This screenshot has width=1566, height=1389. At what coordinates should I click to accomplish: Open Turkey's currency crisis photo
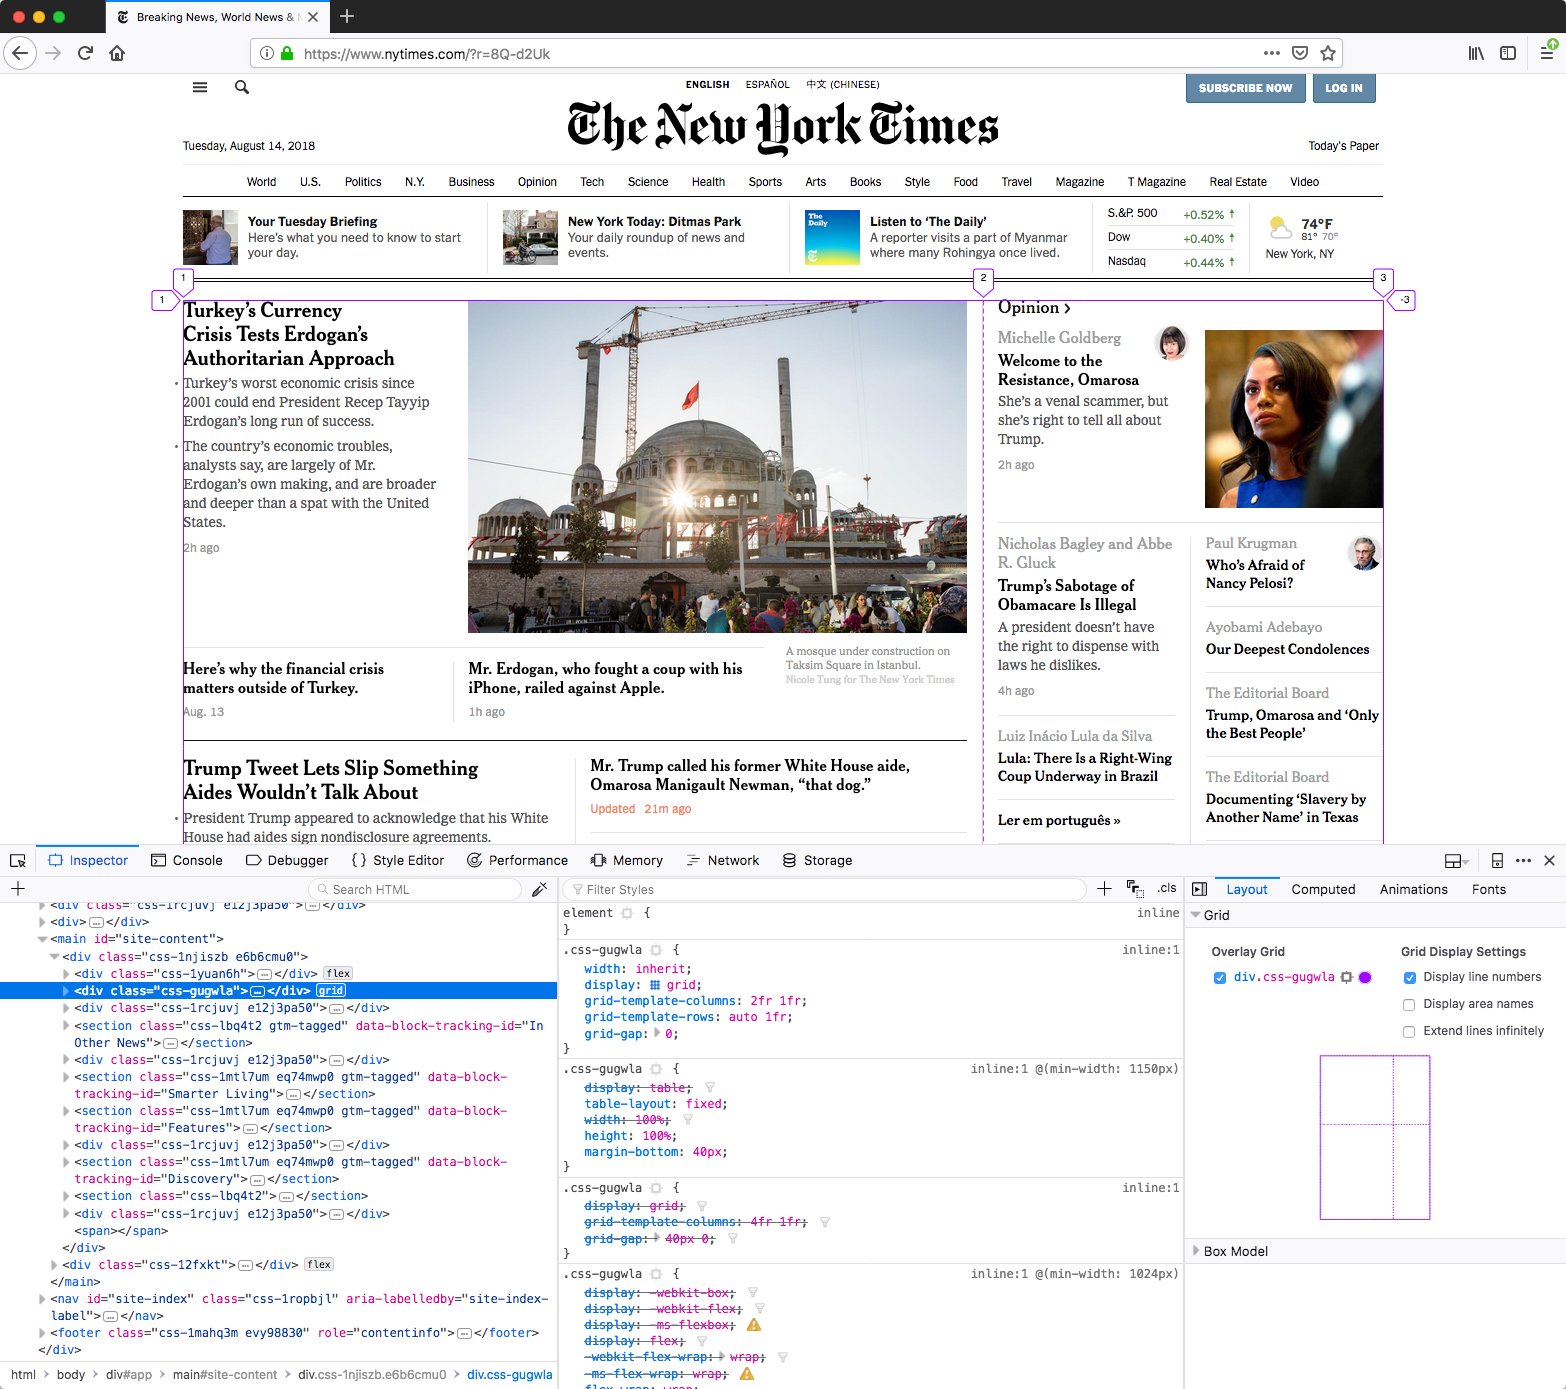[x=717, y=467]
